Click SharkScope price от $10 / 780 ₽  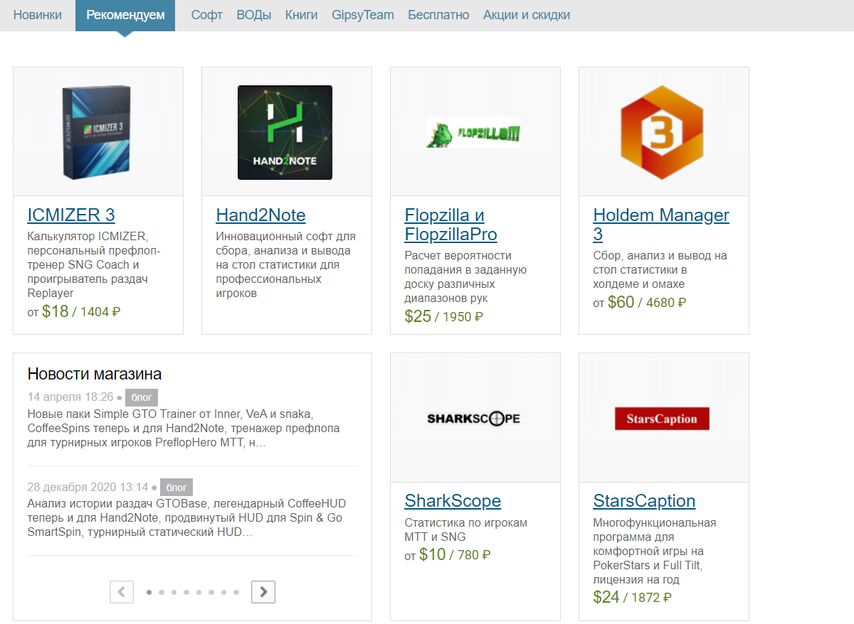pos(447,555)
